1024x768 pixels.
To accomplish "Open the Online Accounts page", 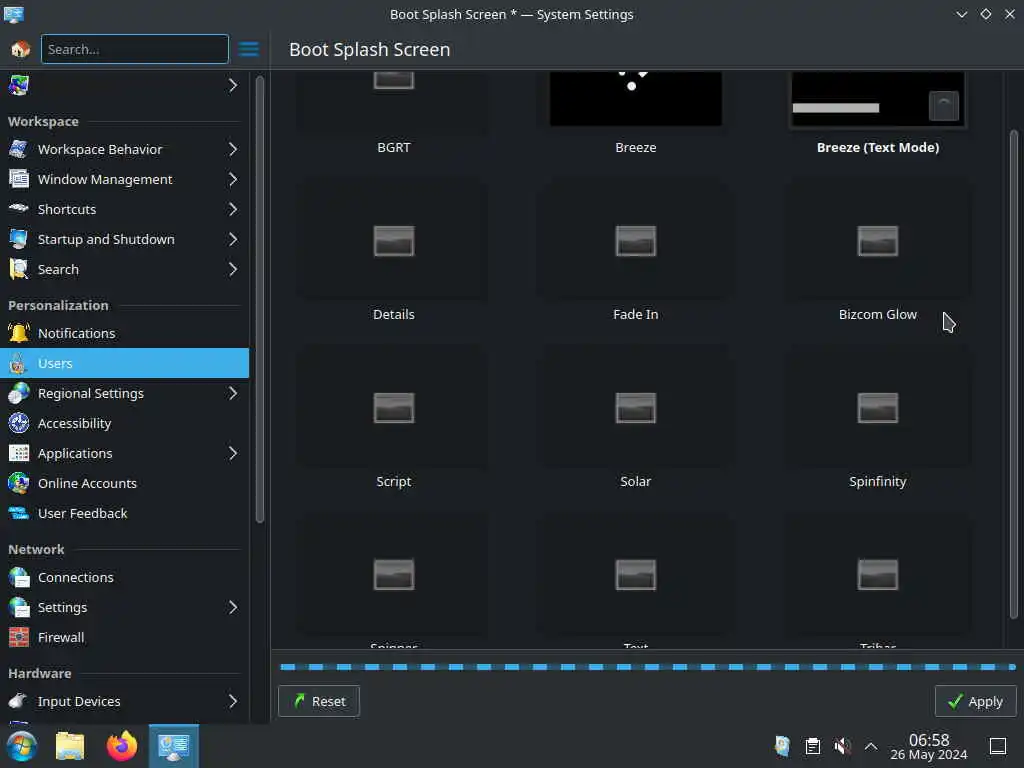I will (124, 483).
